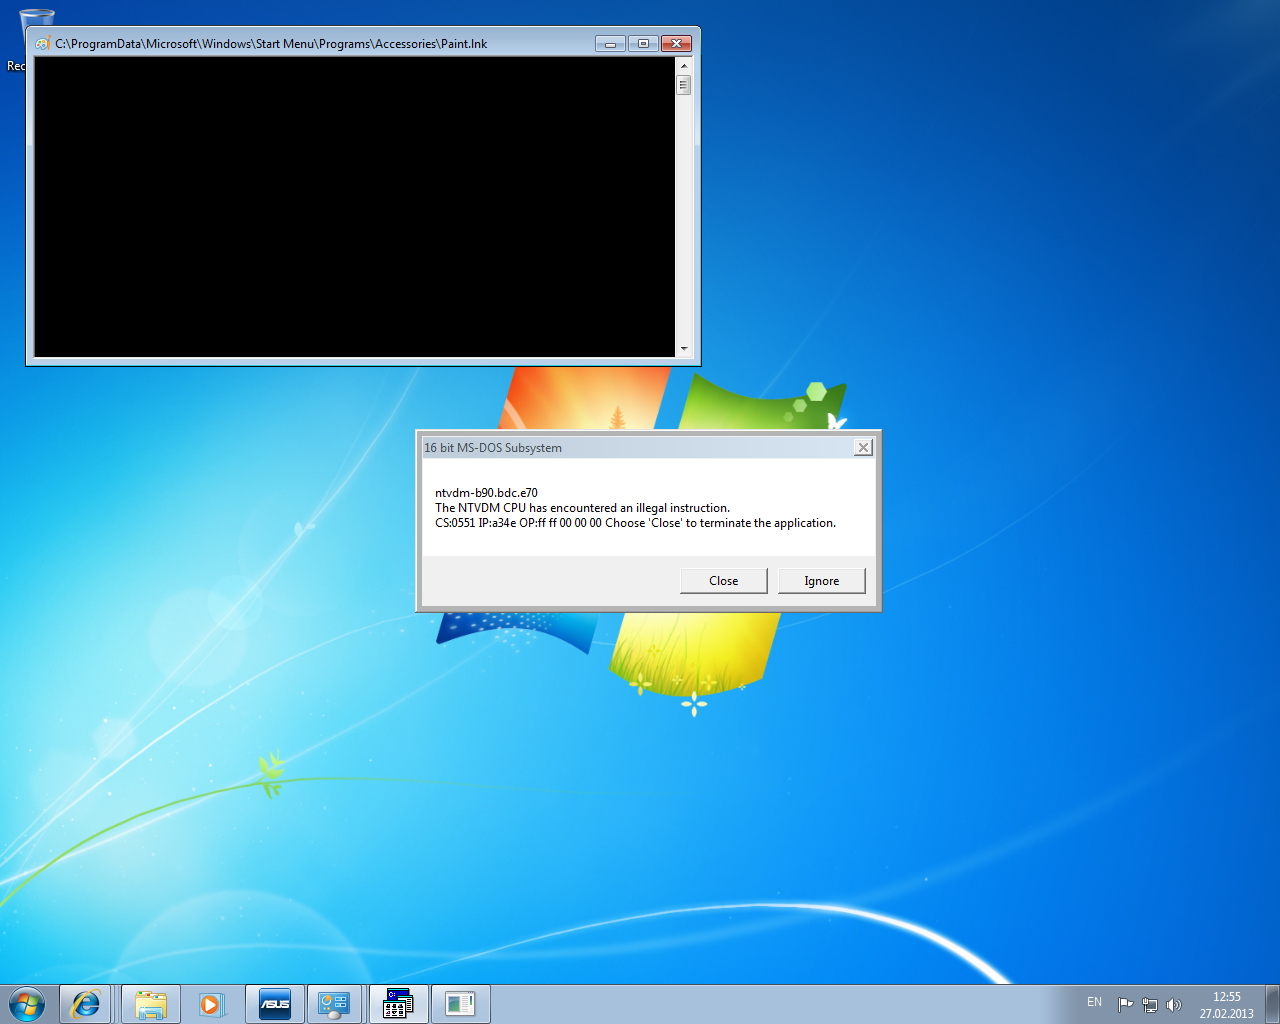Click the EN language indicator
The image size is (1280, 1024).
[x=1094, y=1002]
